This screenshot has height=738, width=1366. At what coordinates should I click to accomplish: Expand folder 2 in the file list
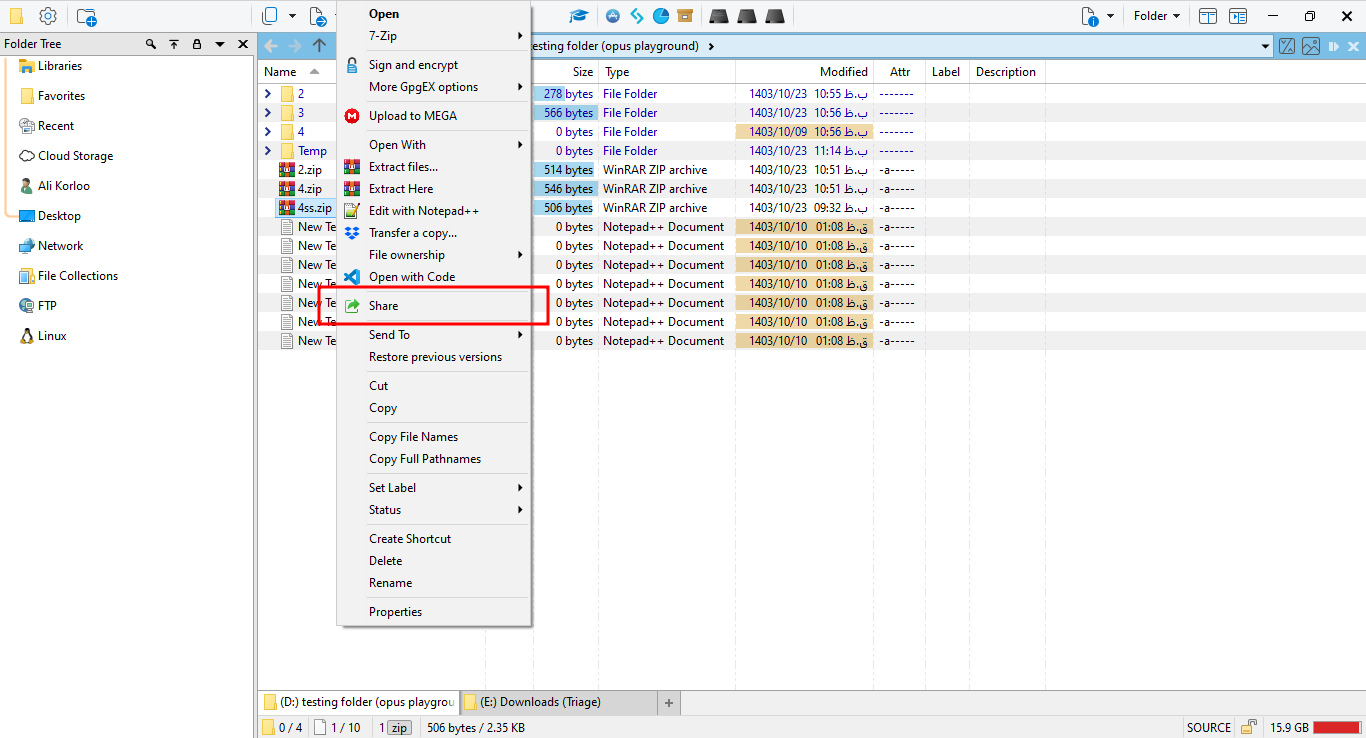pos(268,94)
